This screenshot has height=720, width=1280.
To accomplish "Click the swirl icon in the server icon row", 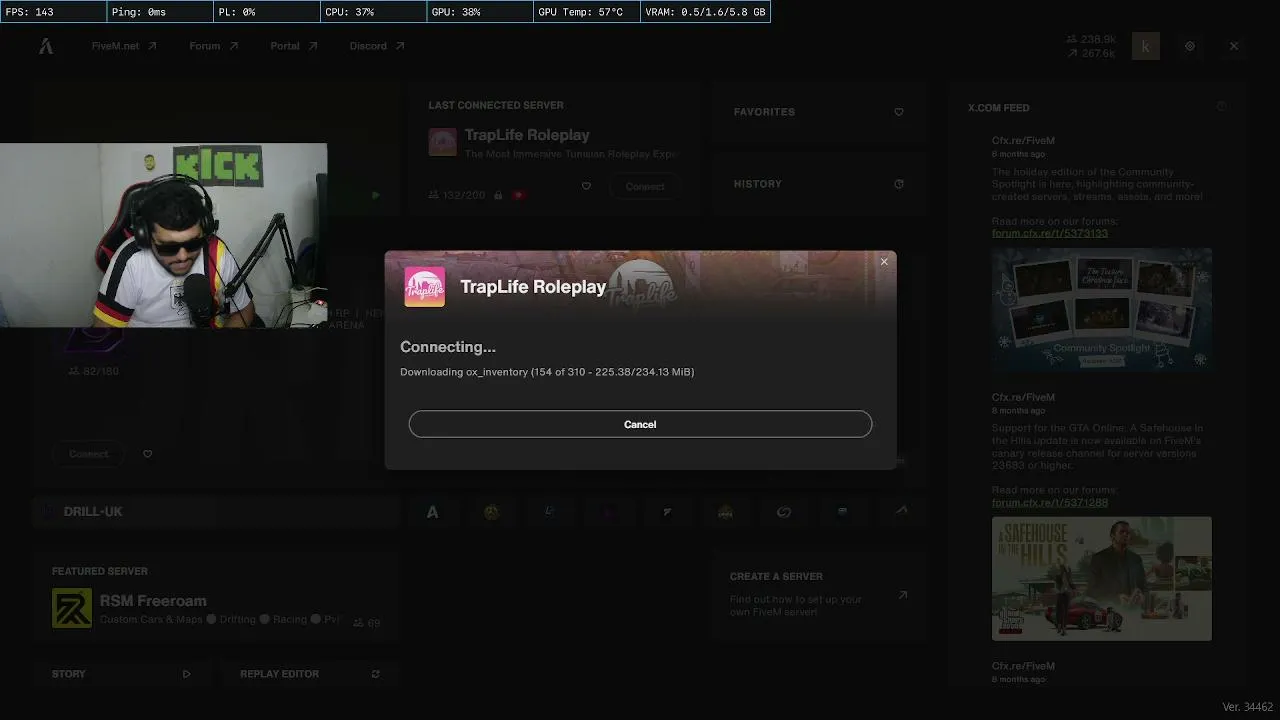I will coord(784,512).
